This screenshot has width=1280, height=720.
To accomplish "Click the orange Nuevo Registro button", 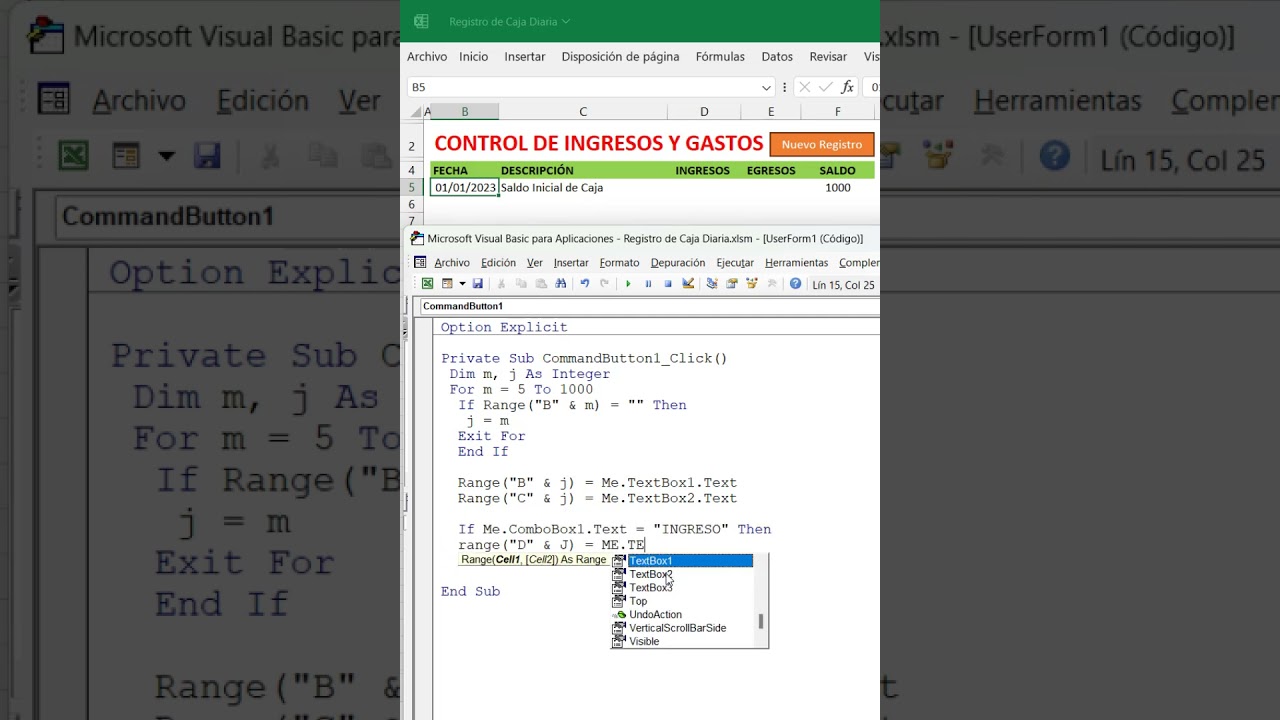I will [x=822, y=144].
